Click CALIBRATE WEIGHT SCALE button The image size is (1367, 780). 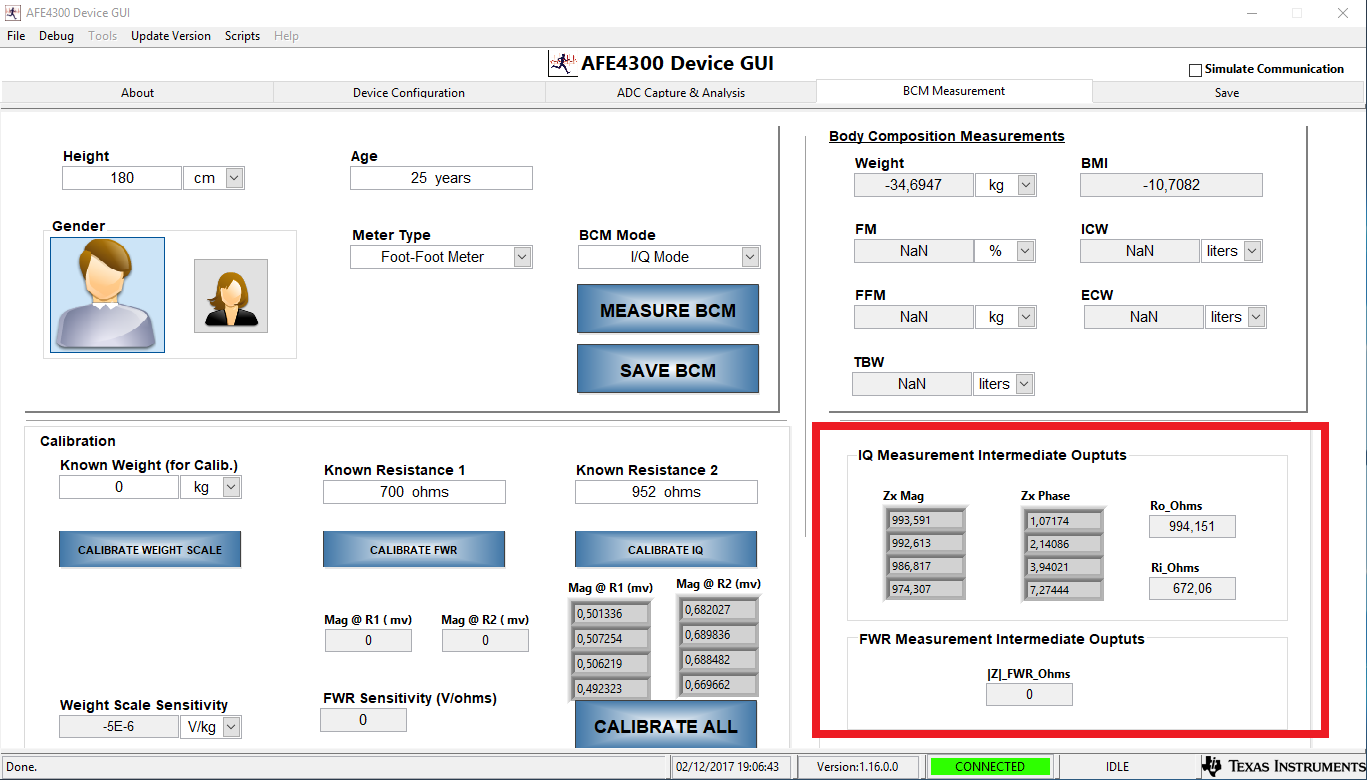pos(150,549)
